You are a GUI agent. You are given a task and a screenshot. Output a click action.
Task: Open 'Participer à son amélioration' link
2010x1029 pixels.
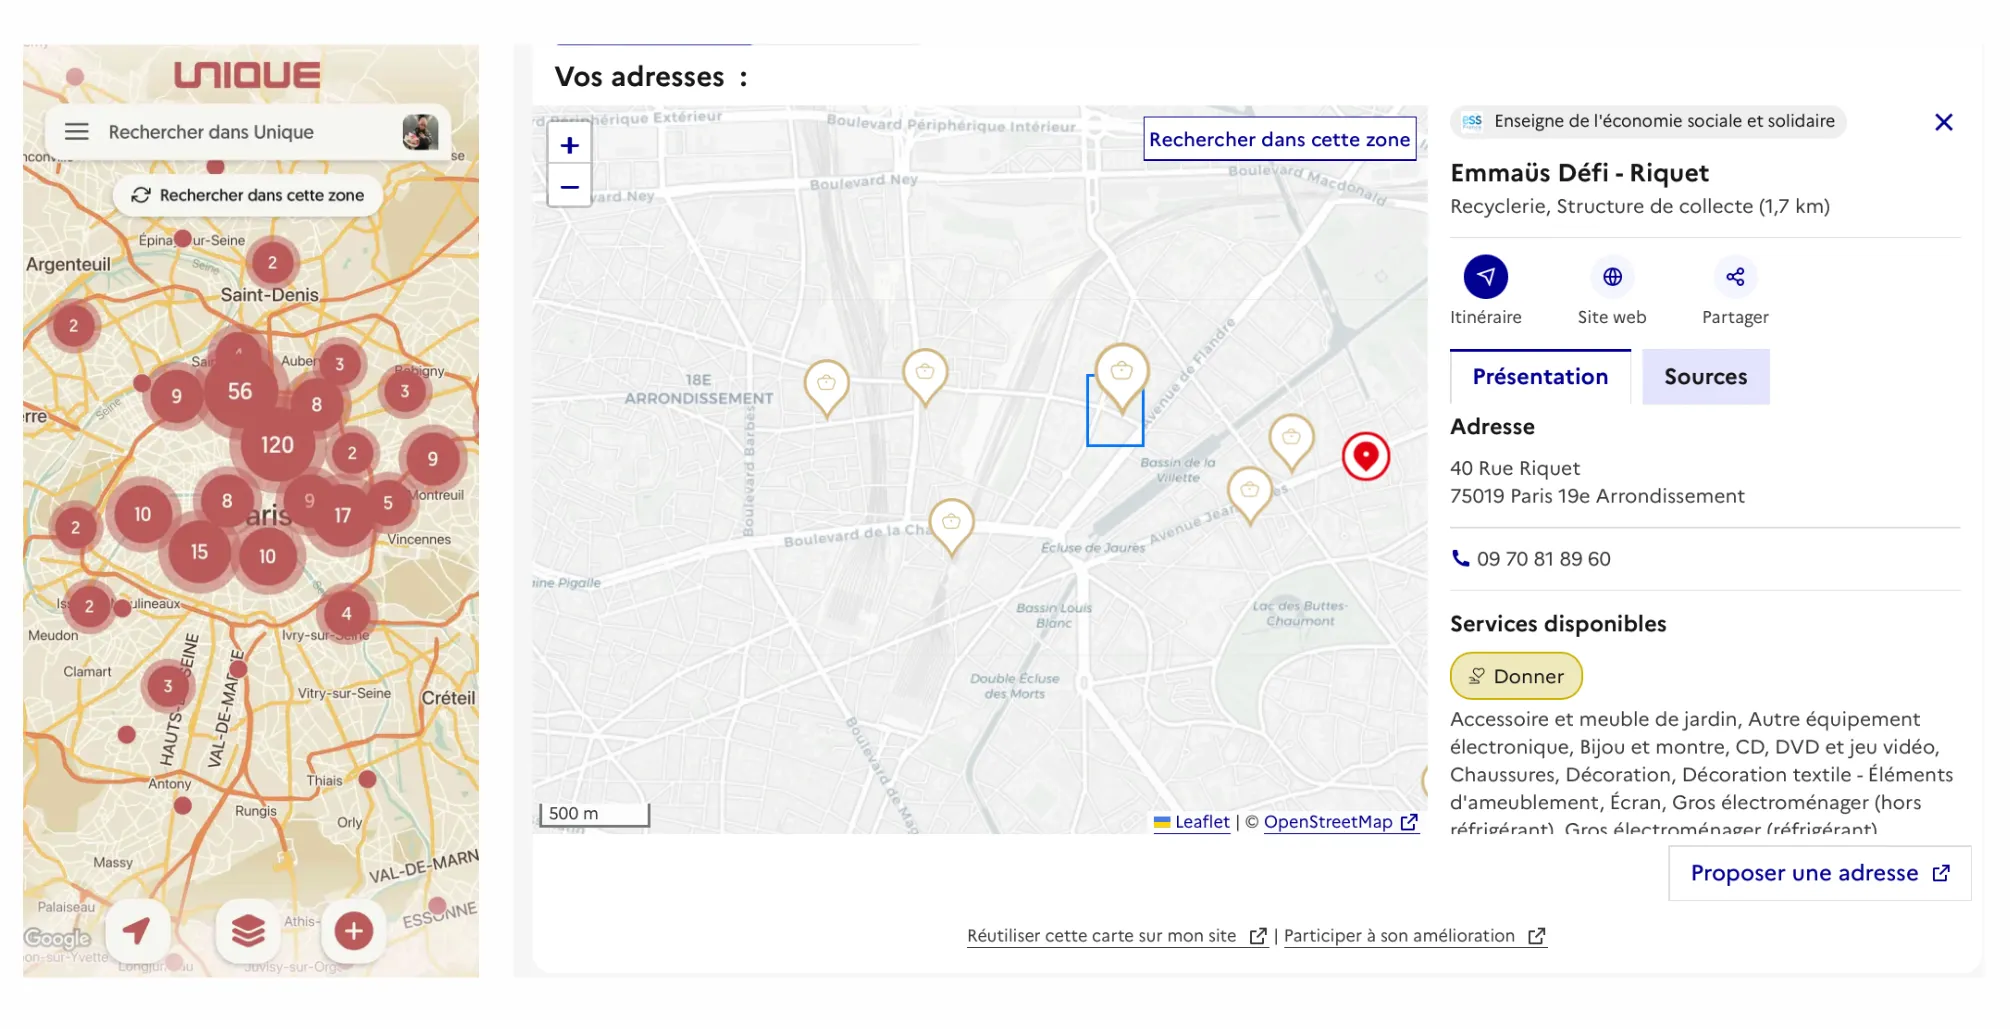coord(1415,936)
